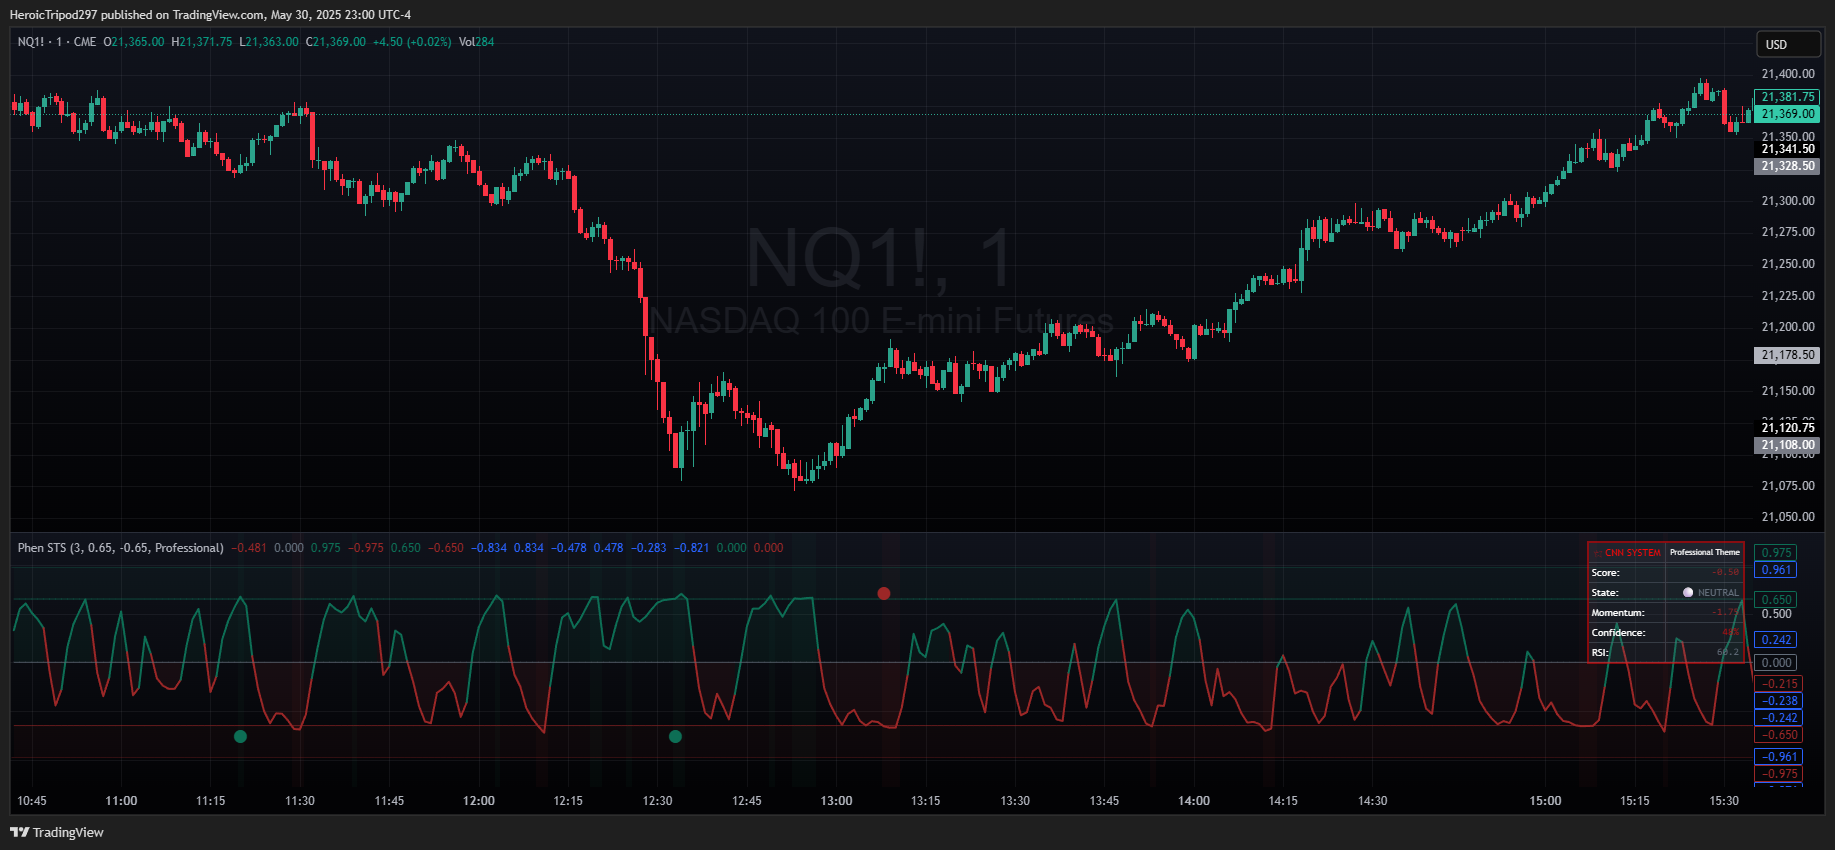The height and width of the screenshot is (850, 1835).
Task: Click the CNN SYSTEM header in the table
Action: pos(1627,552)
